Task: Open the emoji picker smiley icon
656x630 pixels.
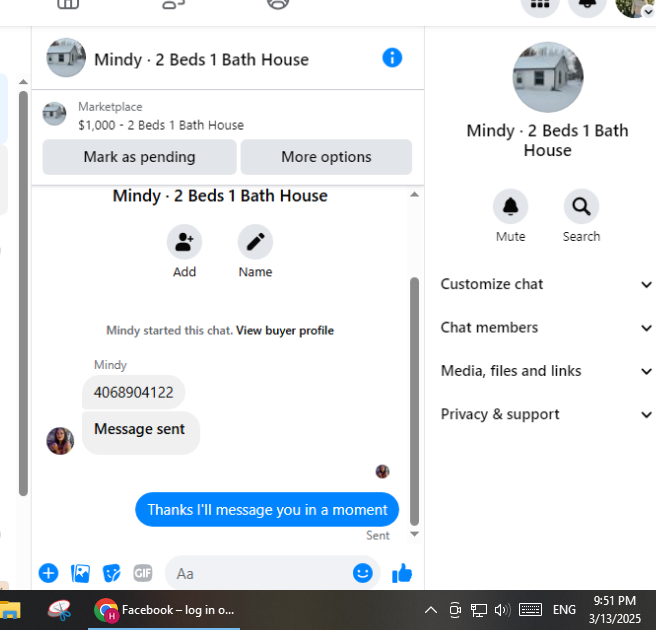Action: coord(363,573)
